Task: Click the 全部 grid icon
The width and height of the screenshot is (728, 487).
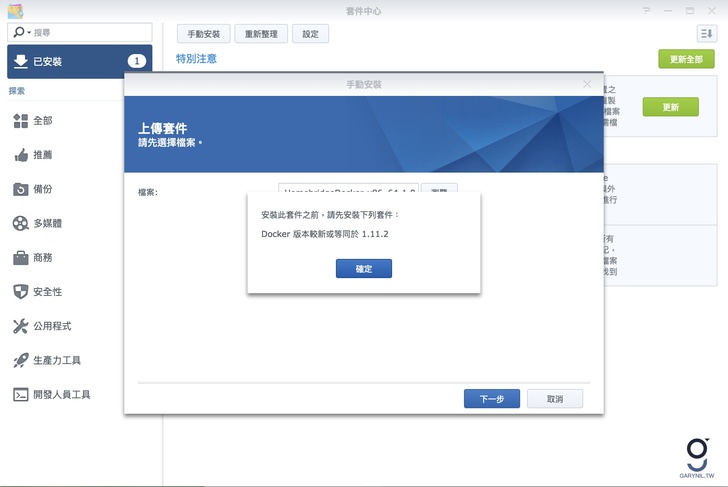Action: pos(20,121)
